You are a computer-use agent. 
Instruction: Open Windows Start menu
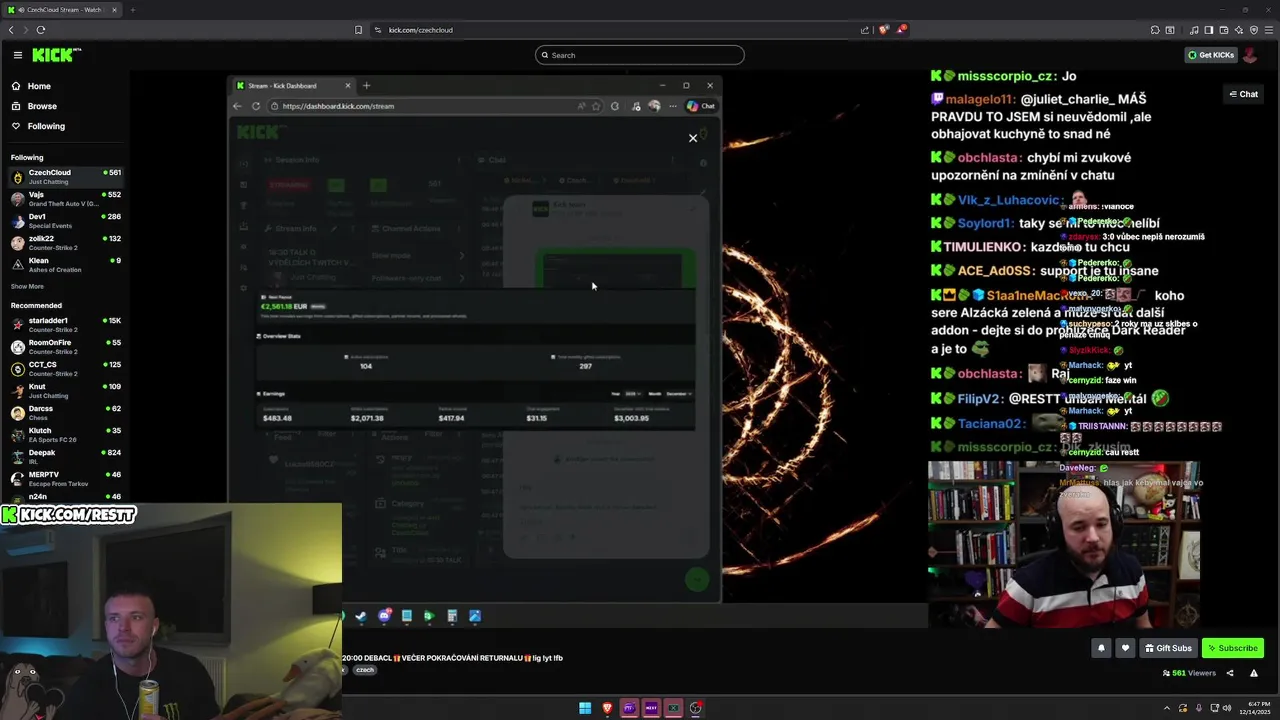coord(585,708)
